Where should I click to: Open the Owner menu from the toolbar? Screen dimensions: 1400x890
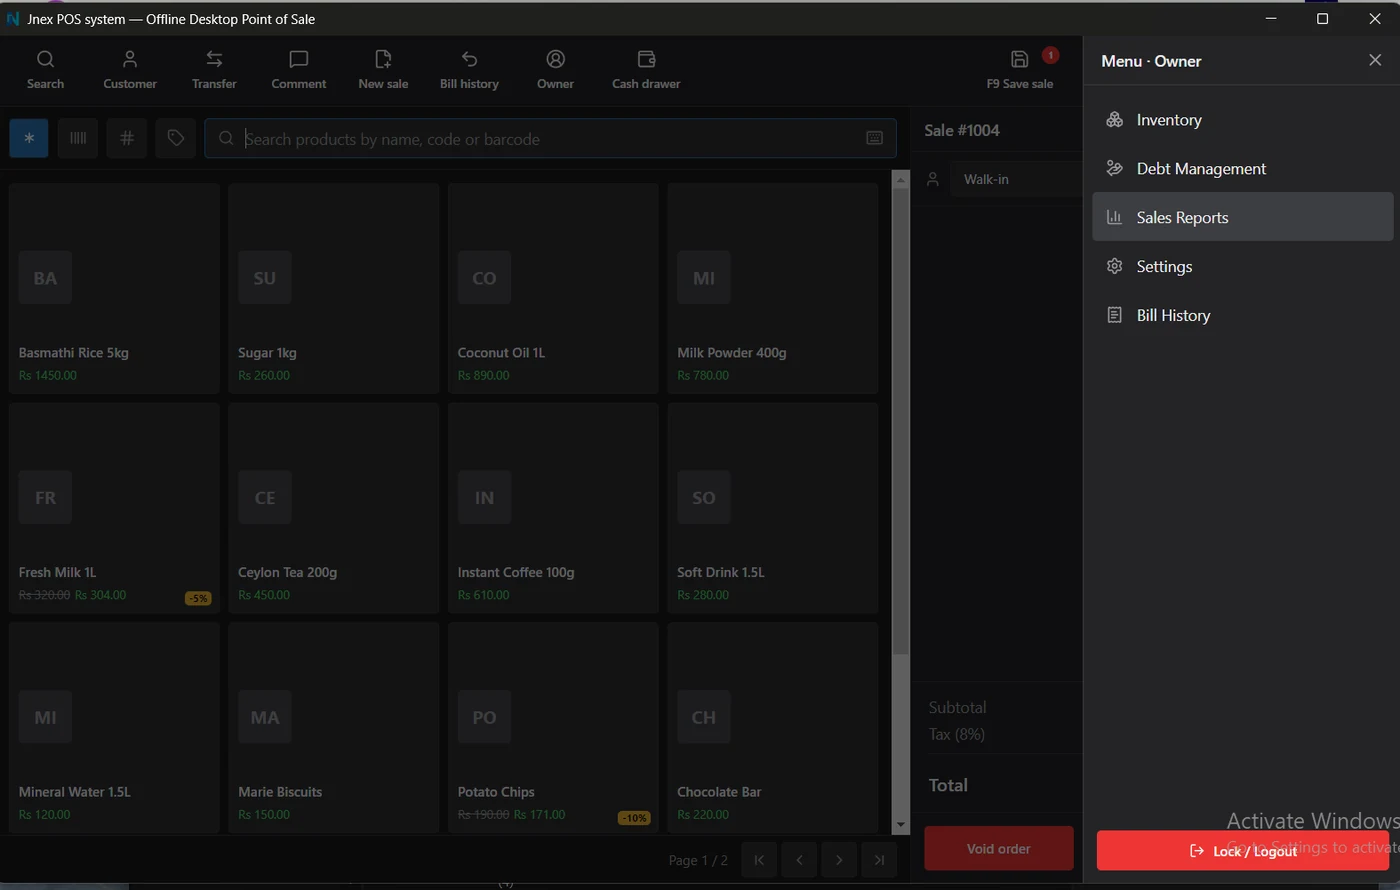point(555,70)
